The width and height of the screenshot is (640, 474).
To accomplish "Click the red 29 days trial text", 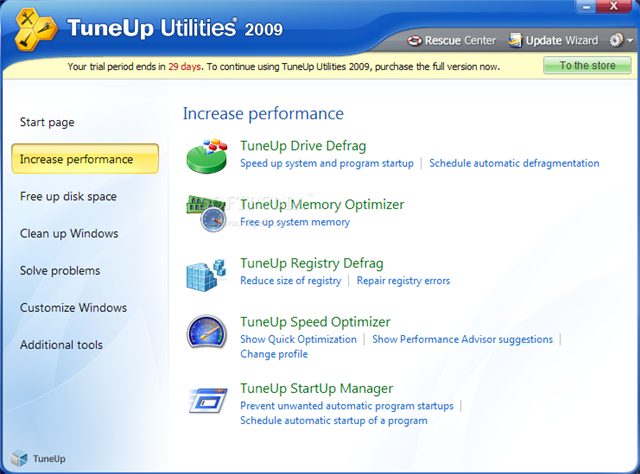I will 184,67.
